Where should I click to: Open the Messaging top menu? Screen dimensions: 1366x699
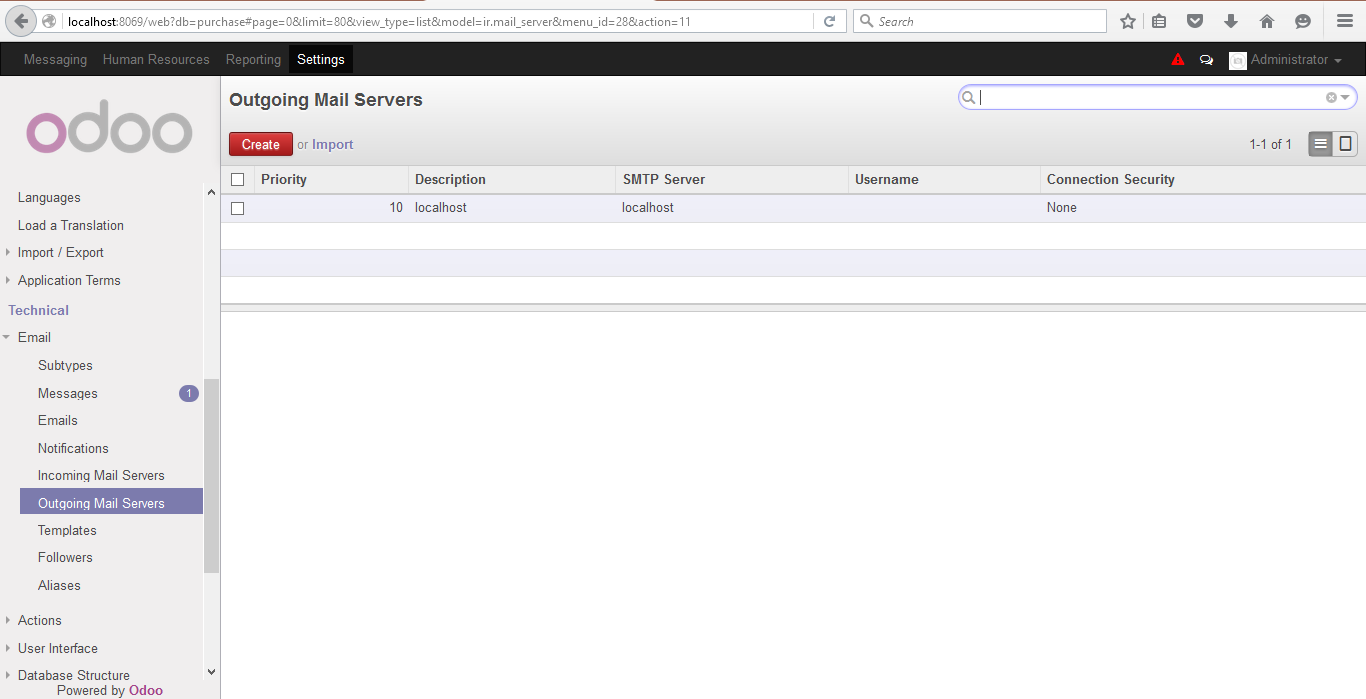click(55, 60)
